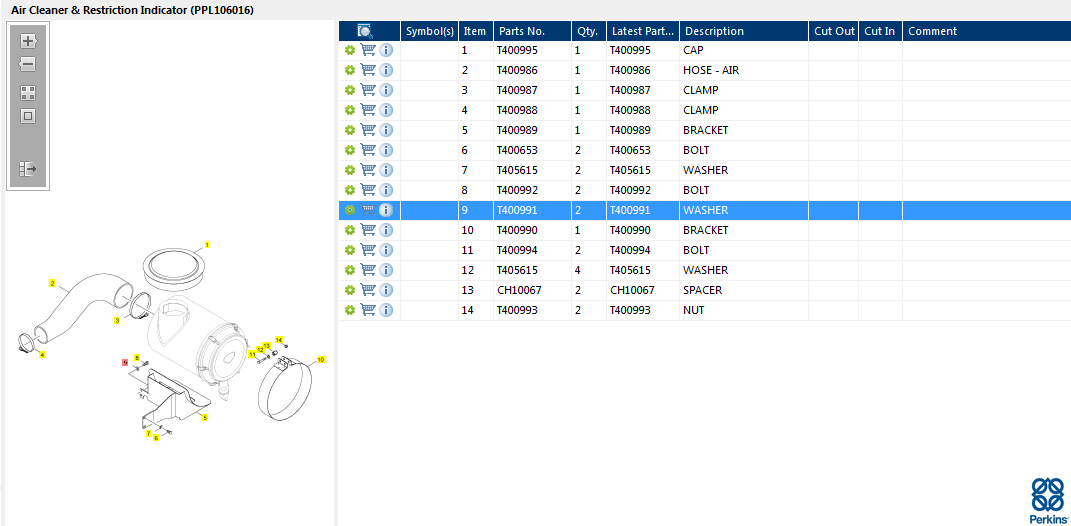Image resolution: width=1071 pixels, height=526 pixels.
Task: Click gear icon for item 3 CLAMP
Action: pyautogui.click(x=350, y=90)
